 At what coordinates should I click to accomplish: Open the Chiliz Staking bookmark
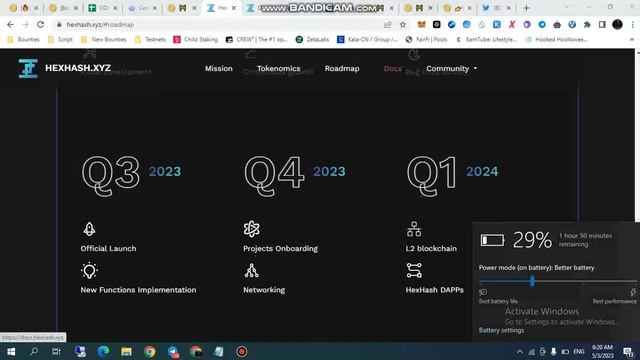tap(196, 40)
